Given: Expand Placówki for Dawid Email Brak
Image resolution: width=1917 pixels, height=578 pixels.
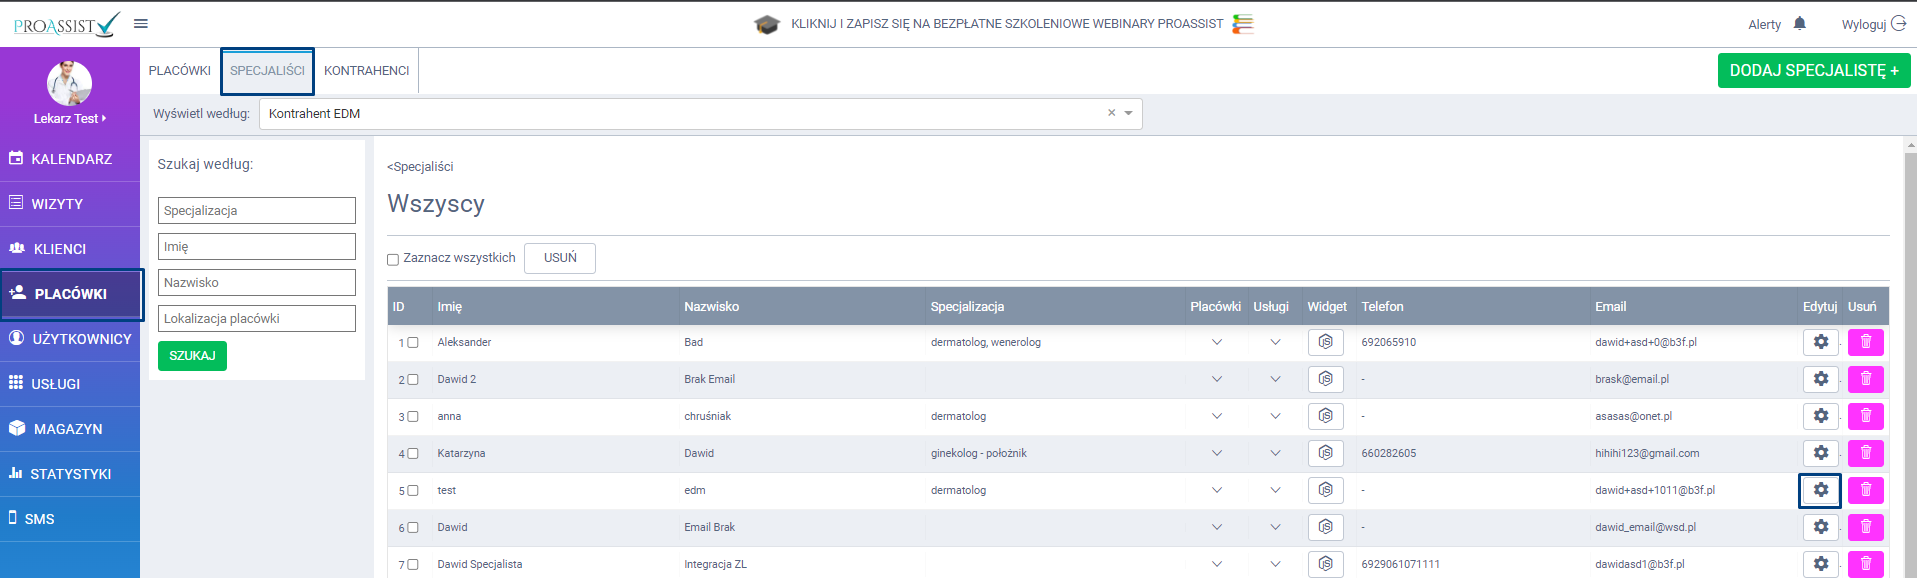Looking at the screenshot, I should [1217, 527].
